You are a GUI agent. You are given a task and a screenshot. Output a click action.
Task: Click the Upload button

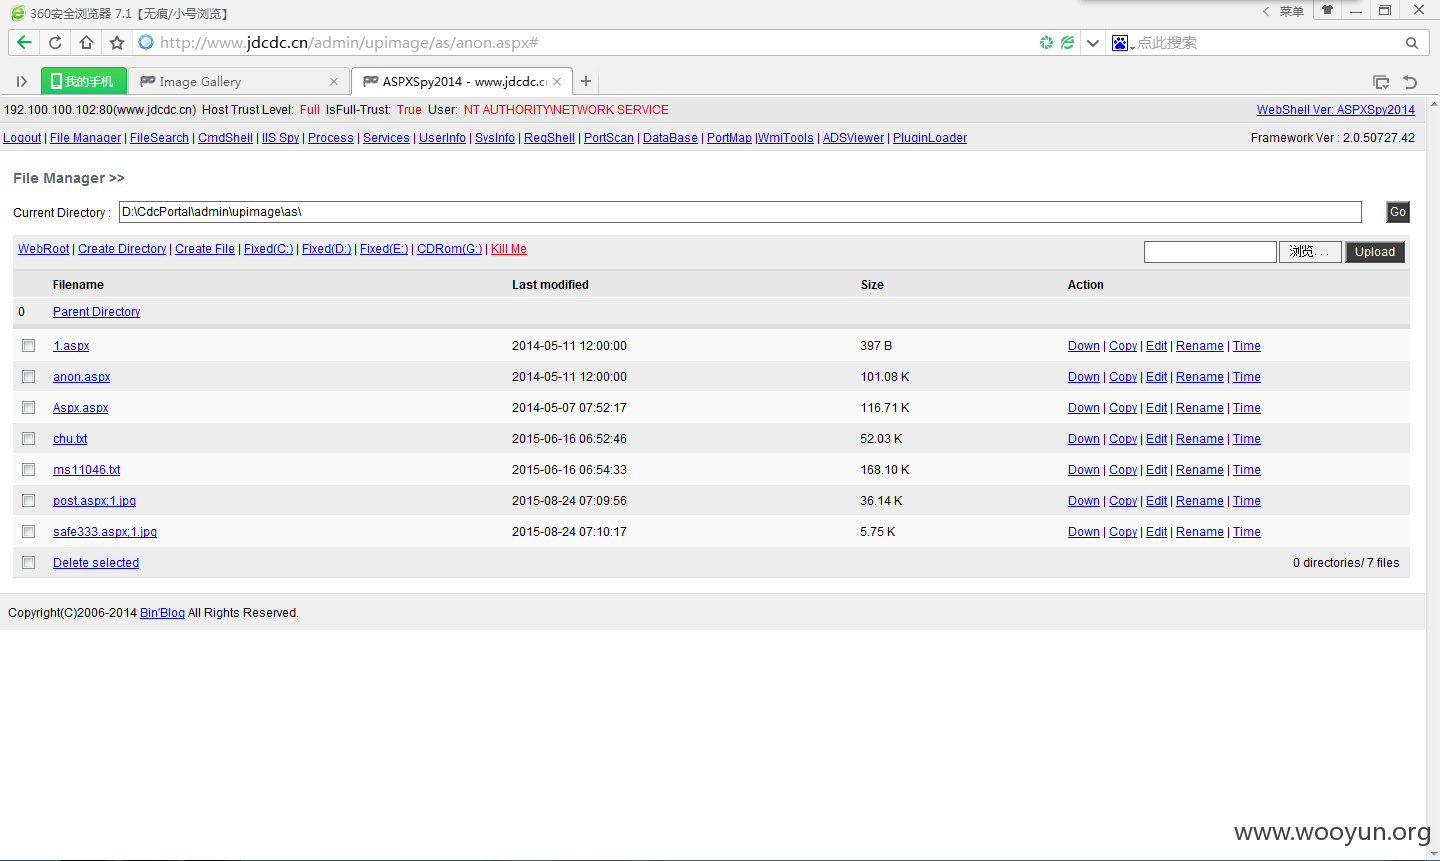[1375, 252]
